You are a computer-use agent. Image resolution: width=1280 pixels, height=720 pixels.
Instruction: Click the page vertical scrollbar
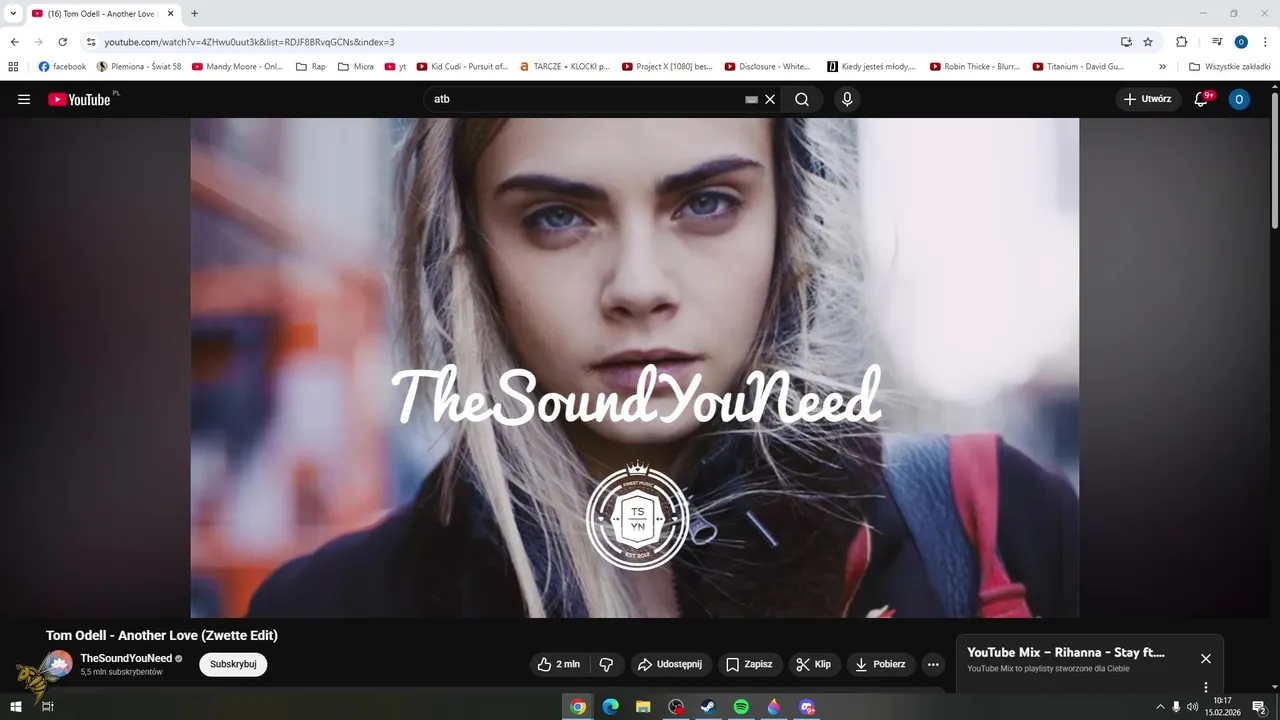coord(1274,160)
